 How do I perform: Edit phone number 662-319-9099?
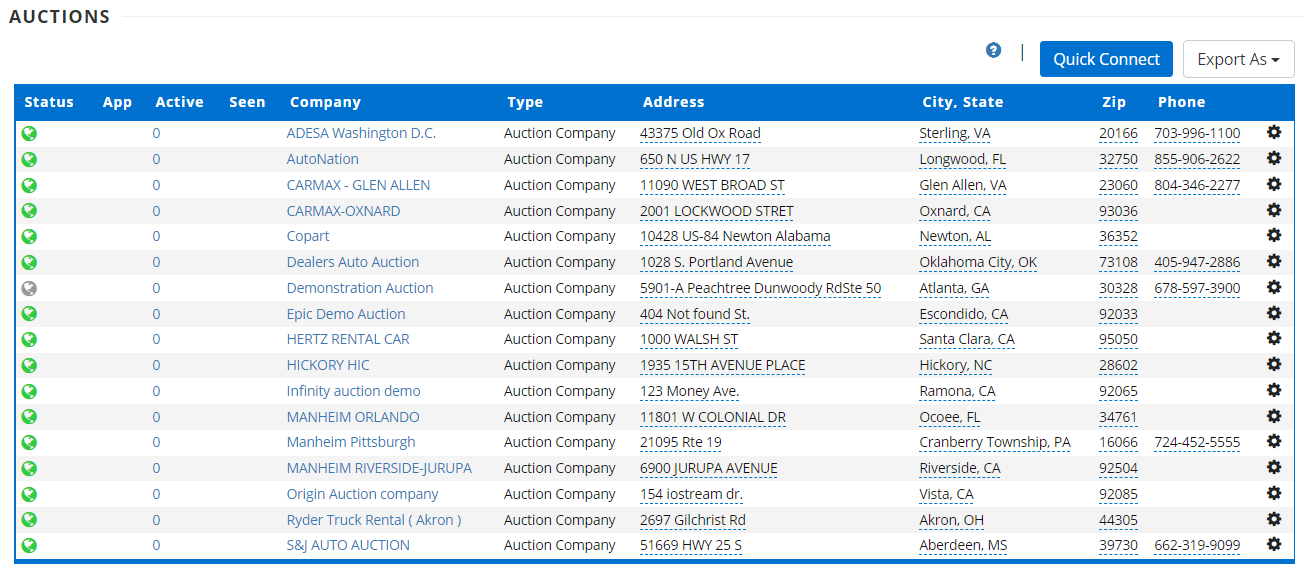[x=1197, y=545]
